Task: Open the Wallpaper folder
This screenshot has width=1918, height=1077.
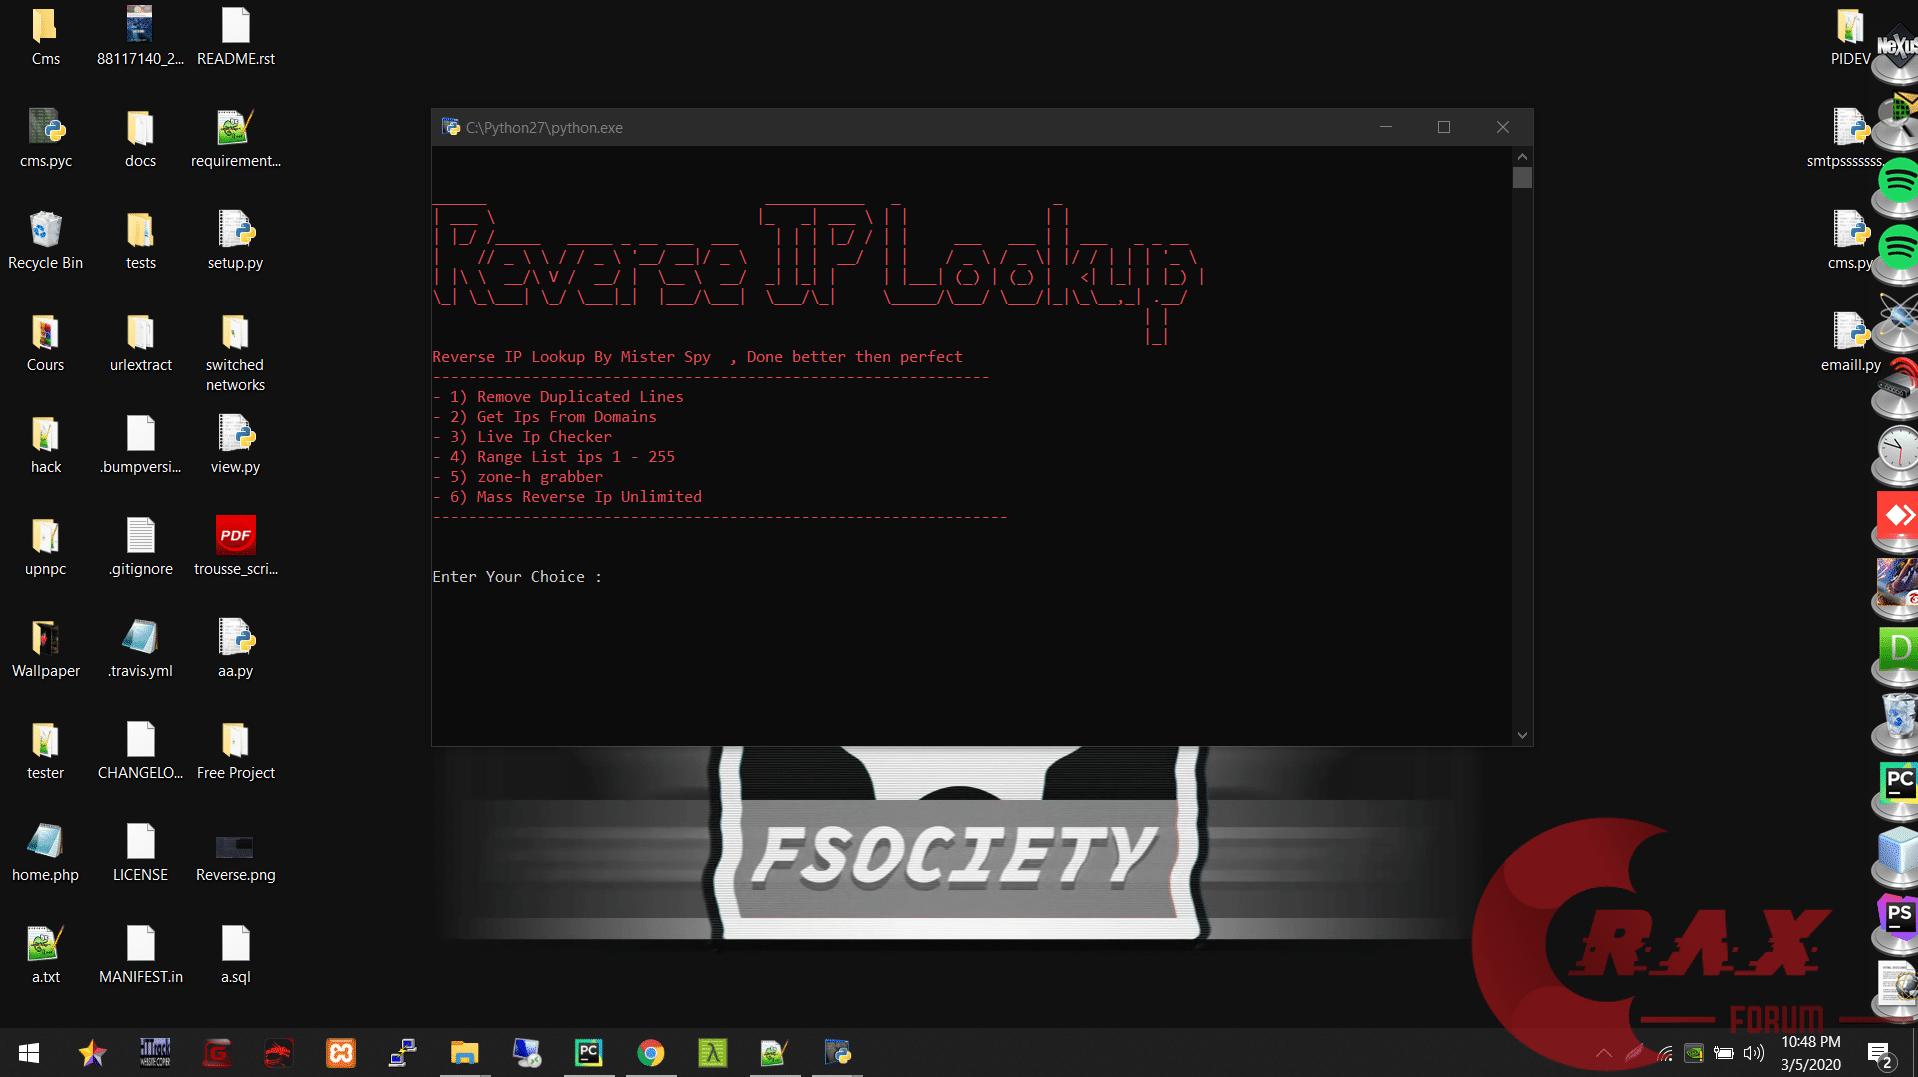Action: (45, 649)
